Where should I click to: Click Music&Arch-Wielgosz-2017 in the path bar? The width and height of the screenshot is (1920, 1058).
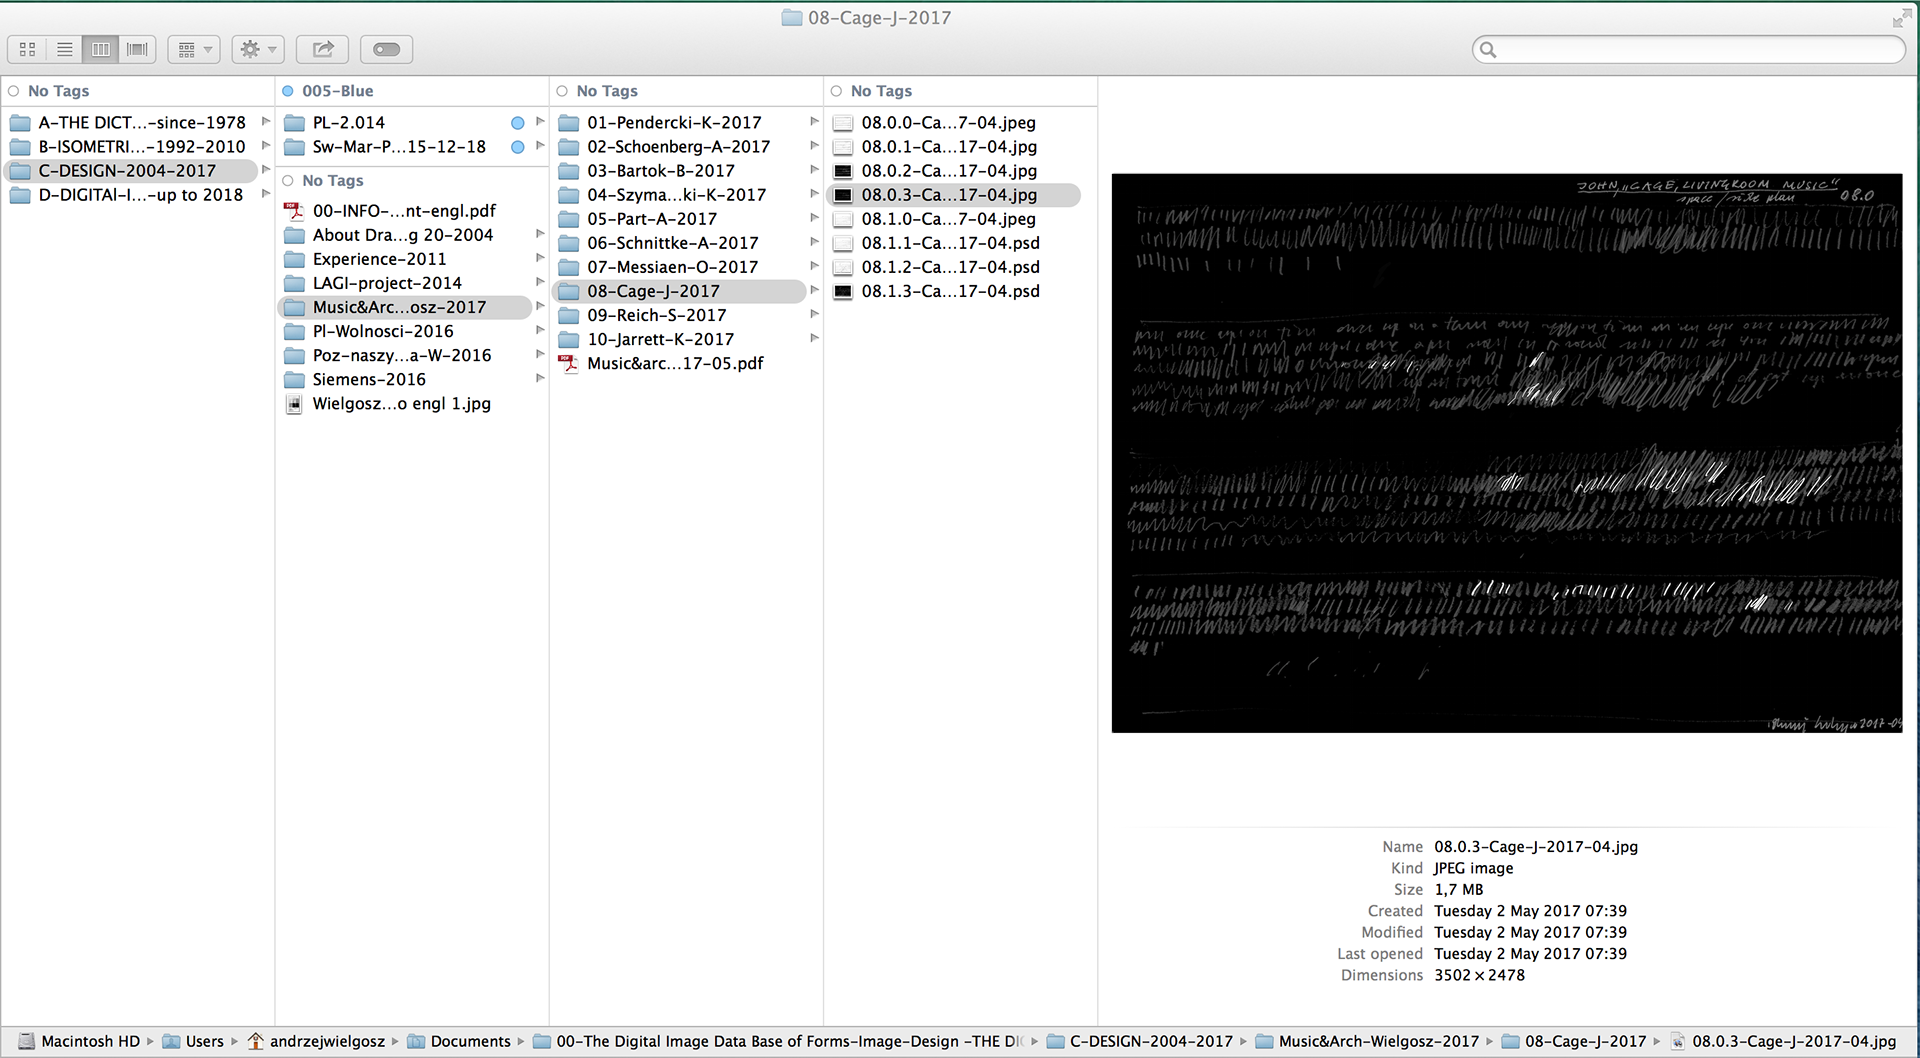click(1367, 1041)
